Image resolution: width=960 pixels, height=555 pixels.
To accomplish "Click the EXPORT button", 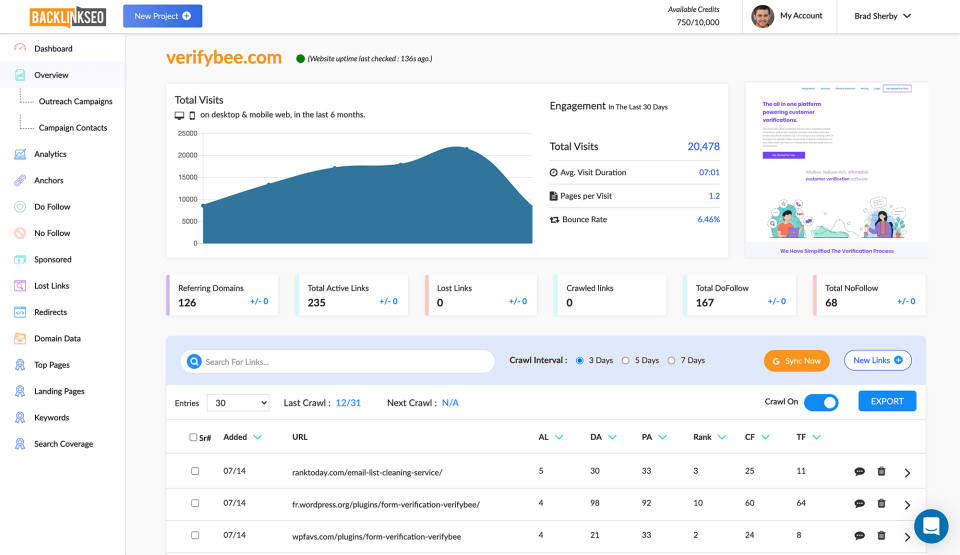I will 887,401.
